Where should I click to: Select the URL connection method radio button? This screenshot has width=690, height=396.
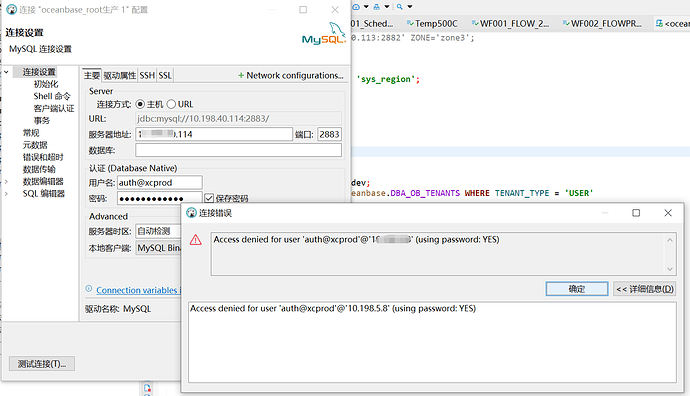[x=171, y=104]
